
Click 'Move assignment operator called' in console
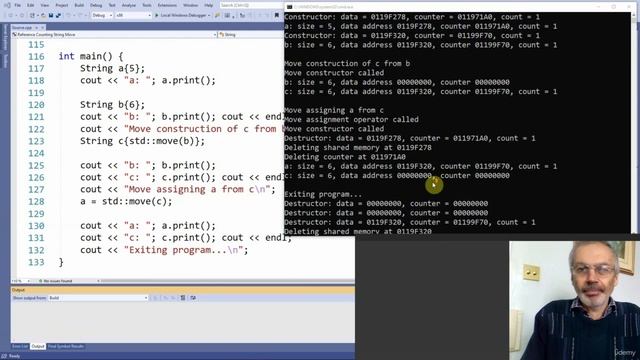point(351,120)
